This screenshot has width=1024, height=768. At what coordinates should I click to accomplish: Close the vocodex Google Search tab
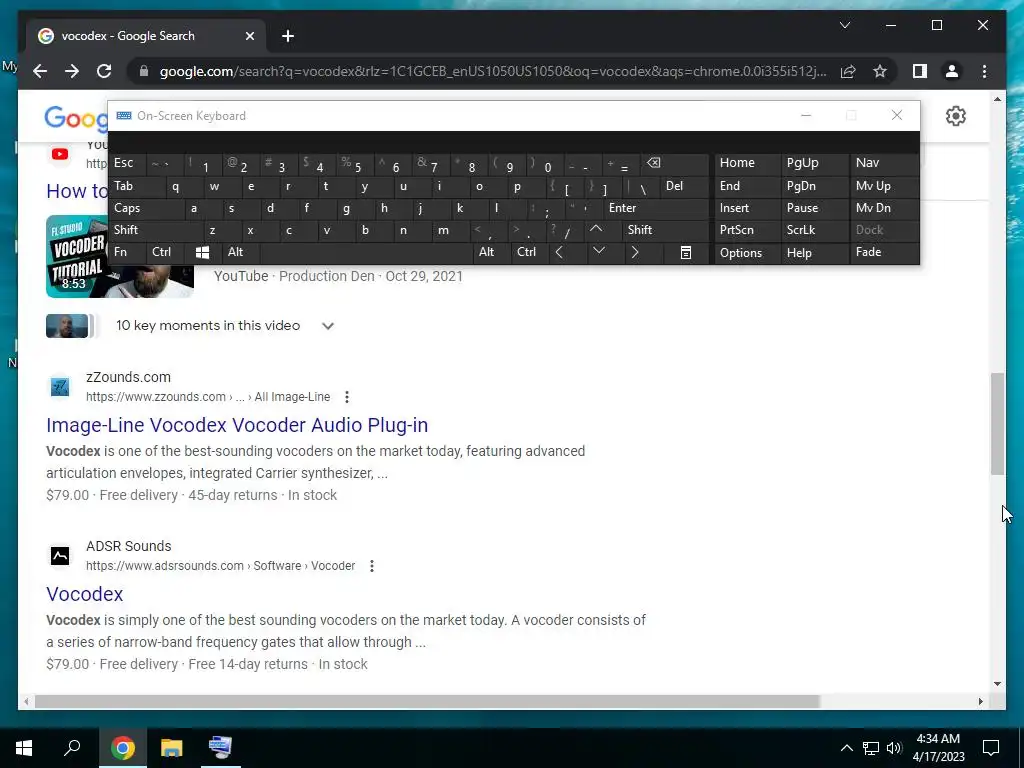pos(249,36)
